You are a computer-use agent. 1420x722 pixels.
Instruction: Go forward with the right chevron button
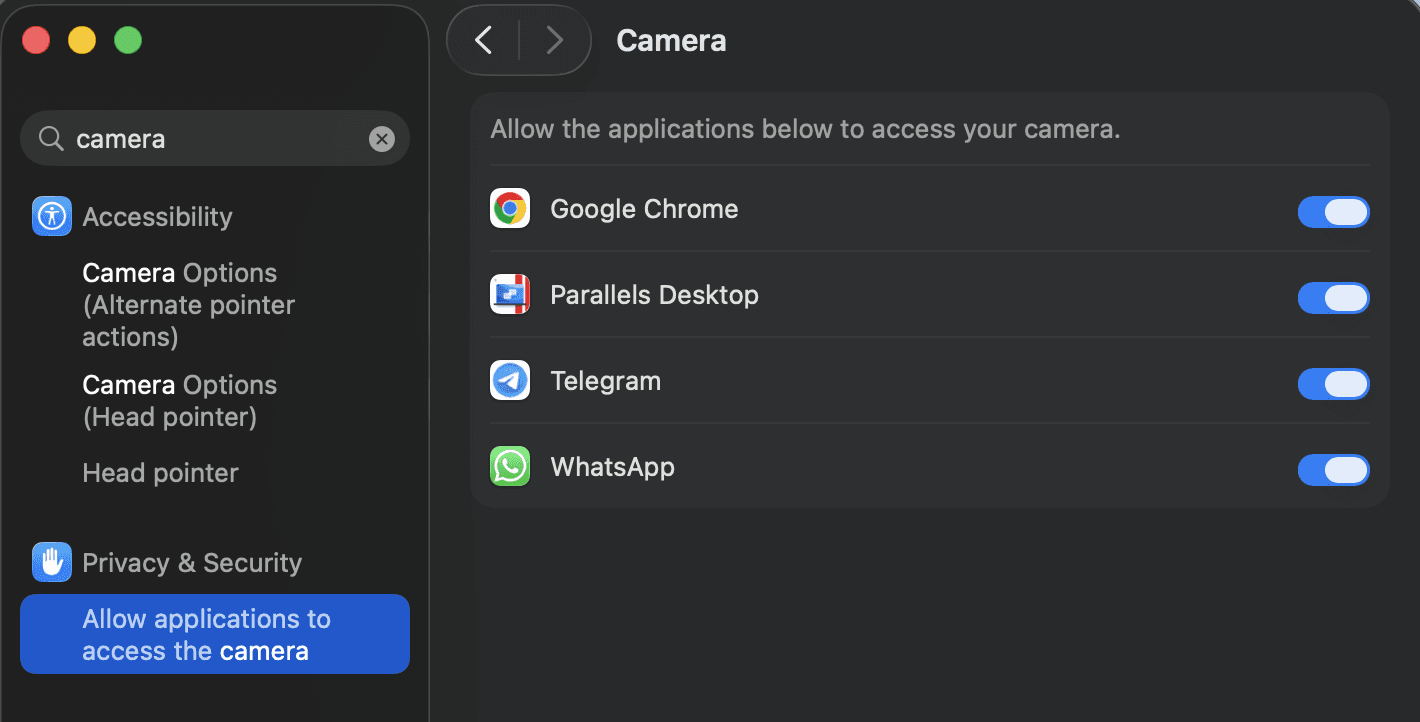click(554, 40)
